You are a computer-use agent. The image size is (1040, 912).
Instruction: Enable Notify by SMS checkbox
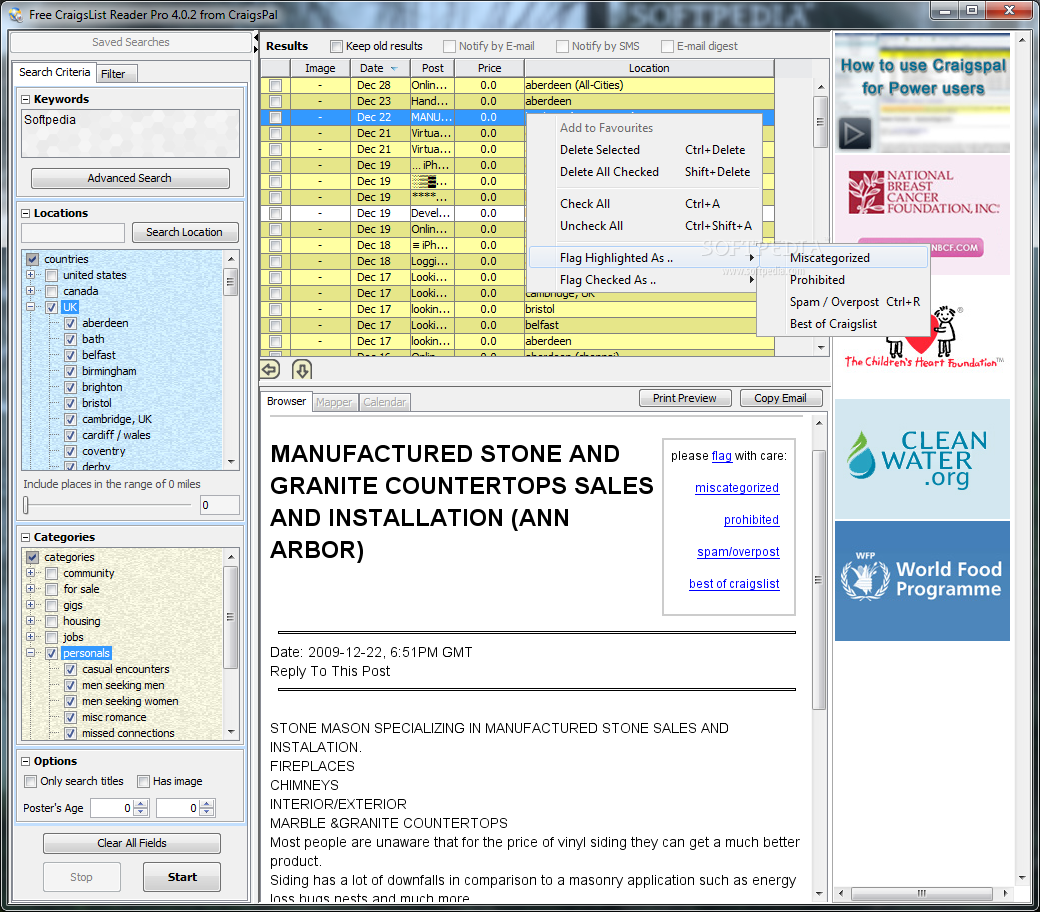tap(562, 46)
